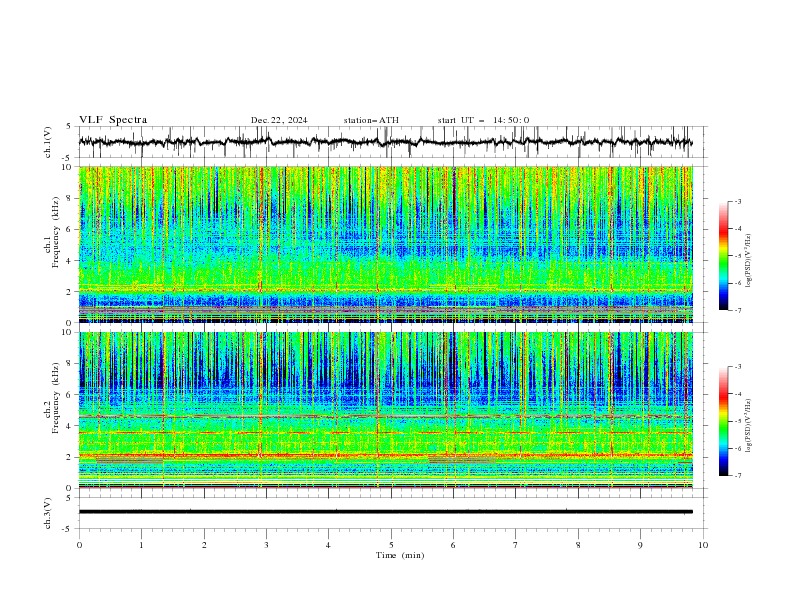
Task: Click the "2" minute tick label
Action: (x=204, y=545)
